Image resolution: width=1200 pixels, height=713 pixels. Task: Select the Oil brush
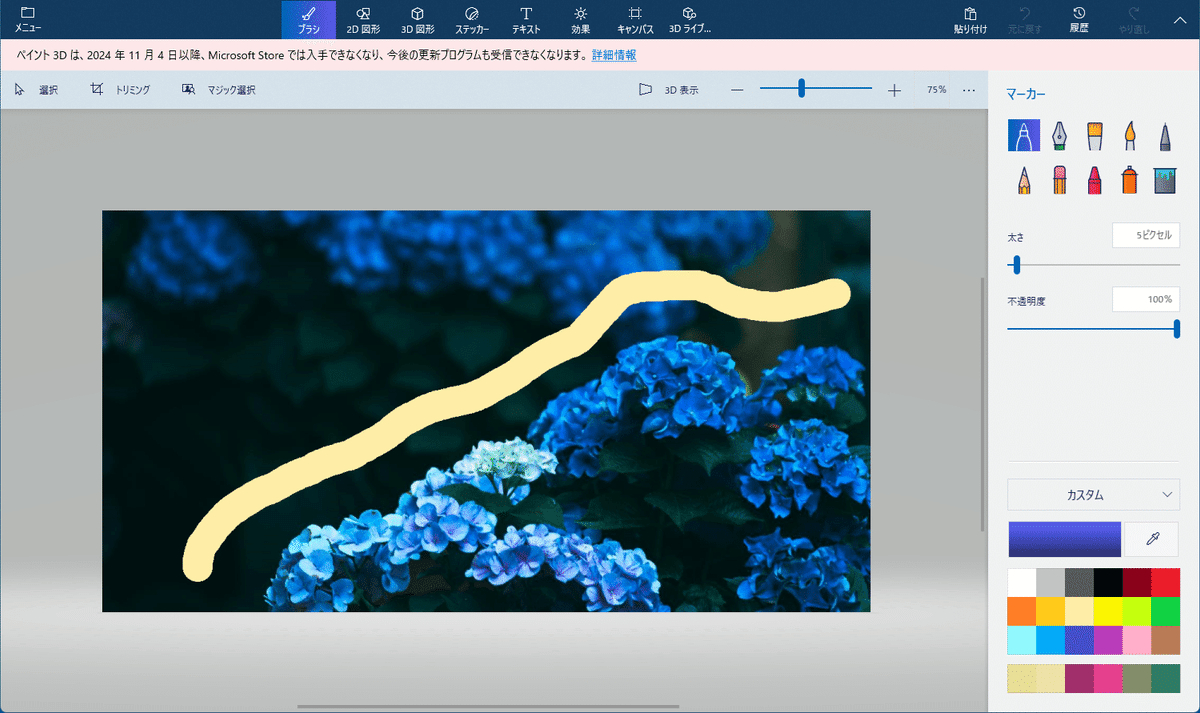[1094, 136]
